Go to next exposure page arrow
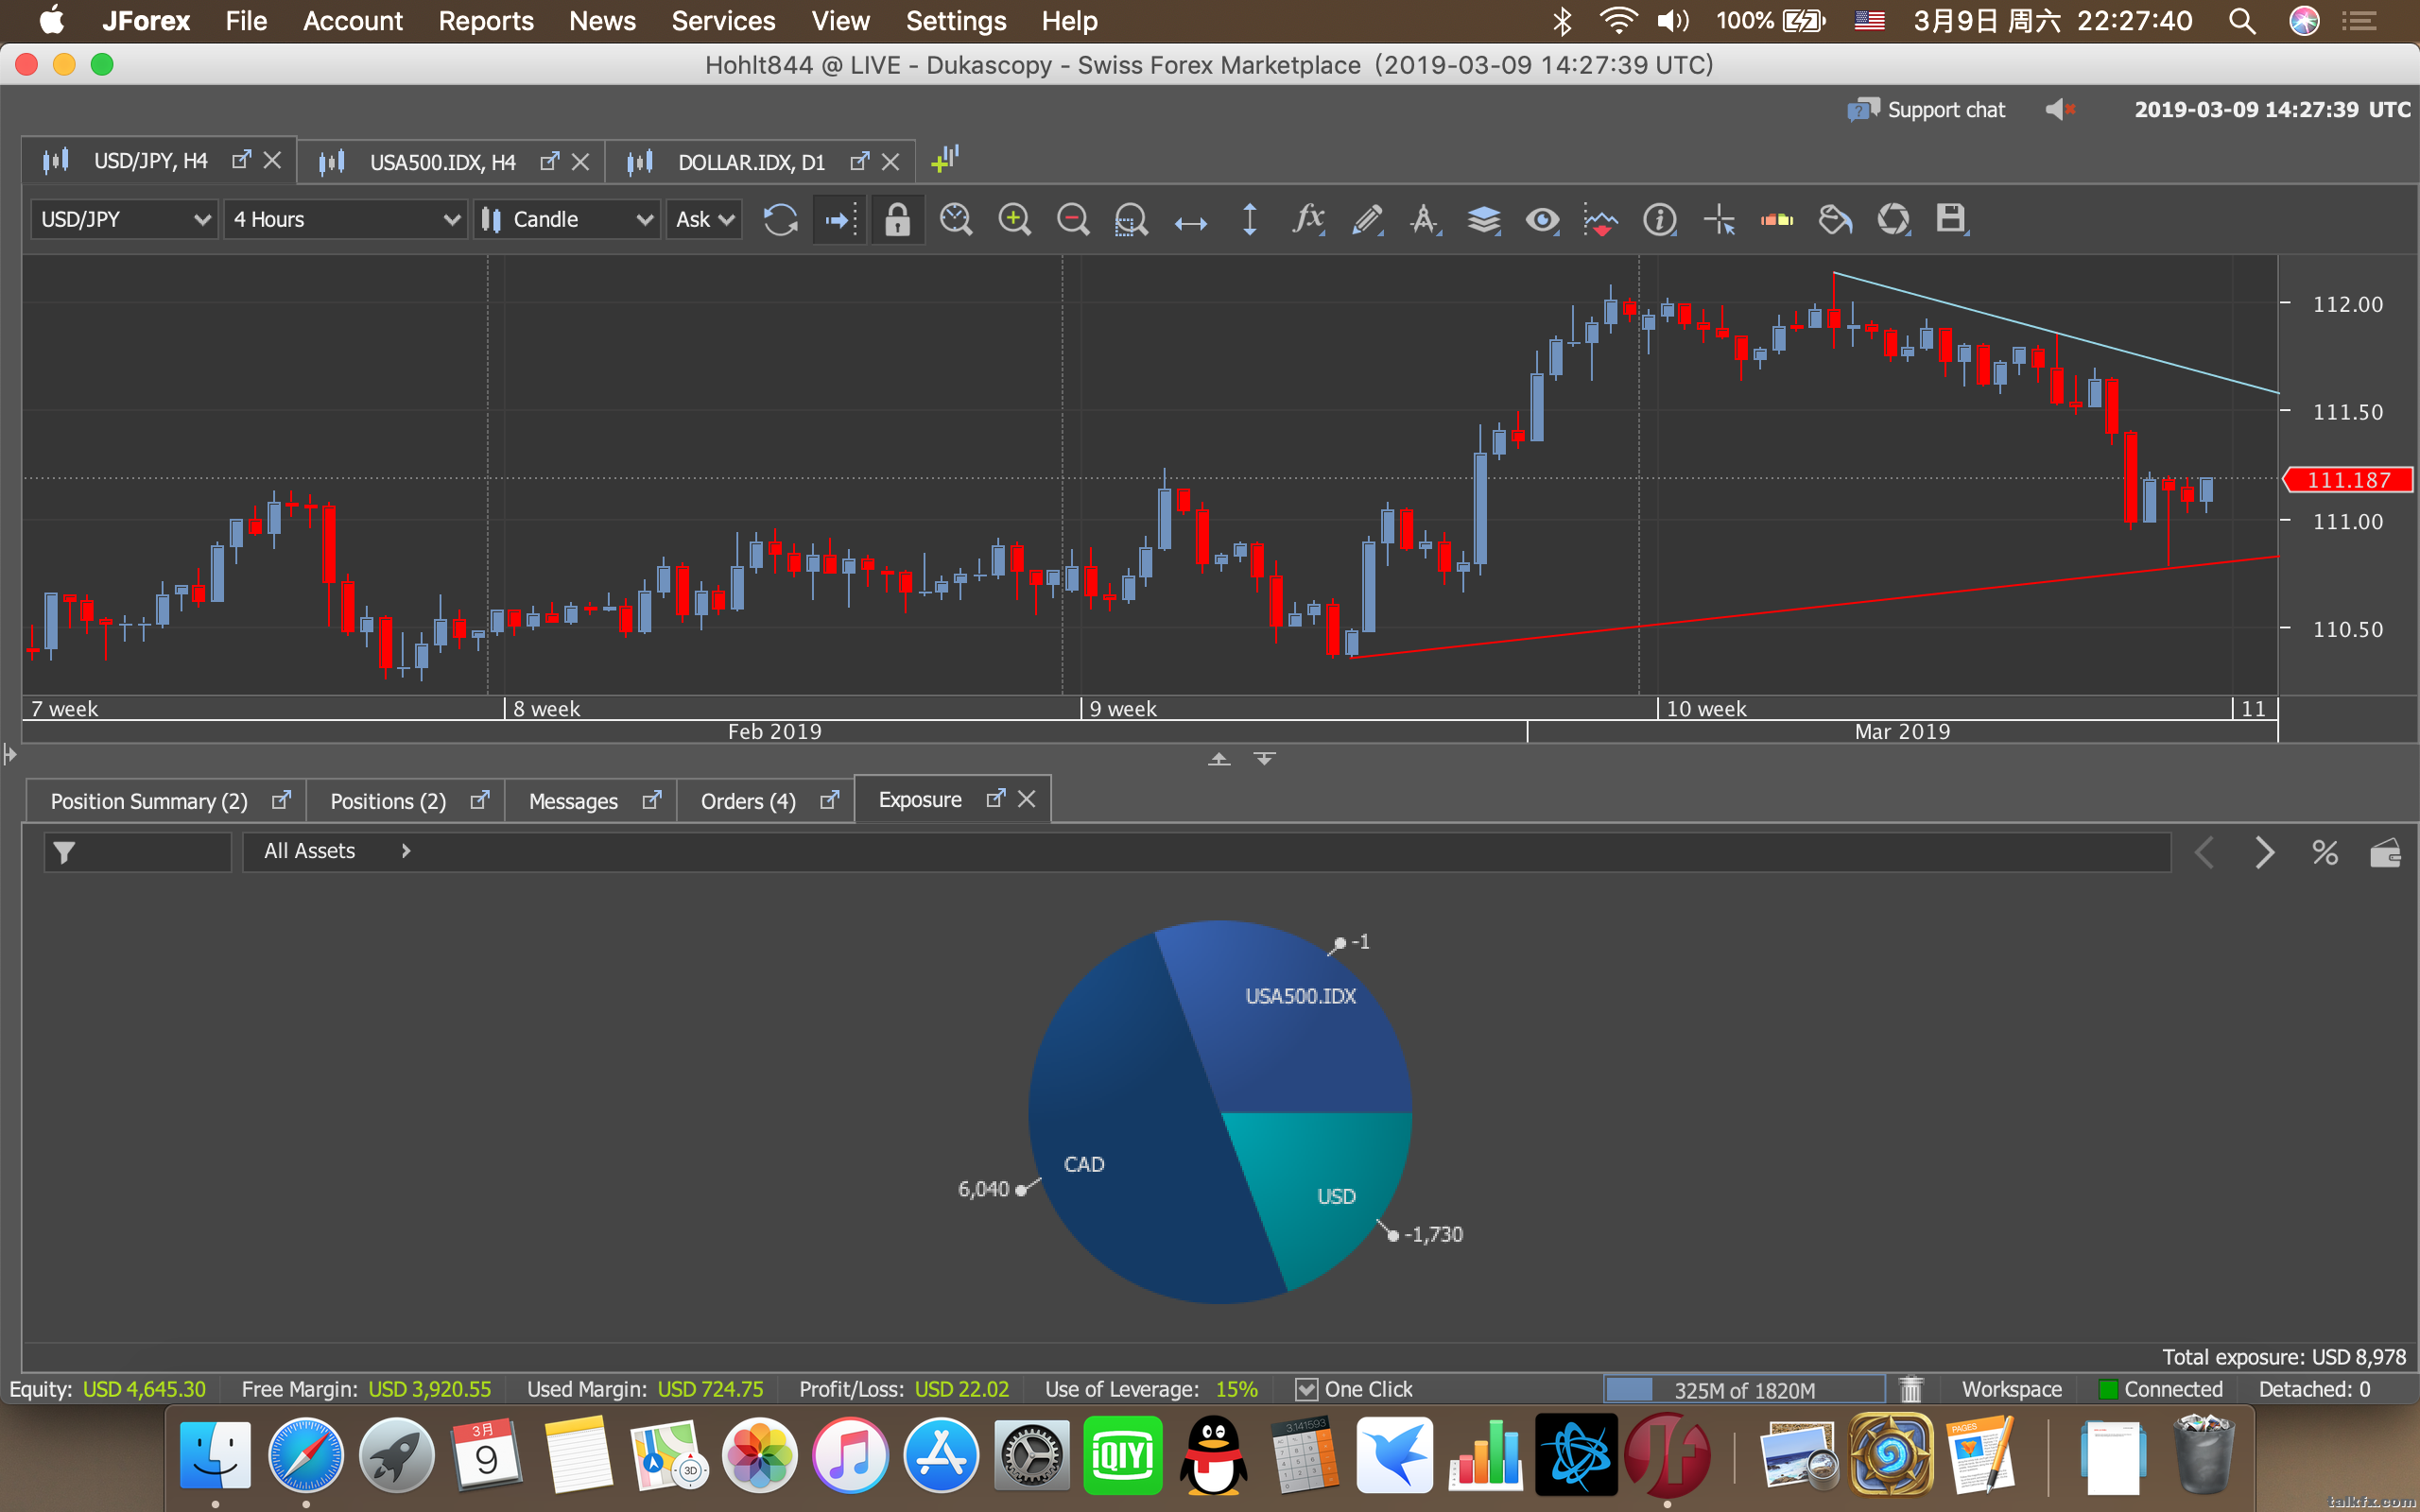Image resolution: width=2420 pixels, height=1512 pixels. 2264,853
